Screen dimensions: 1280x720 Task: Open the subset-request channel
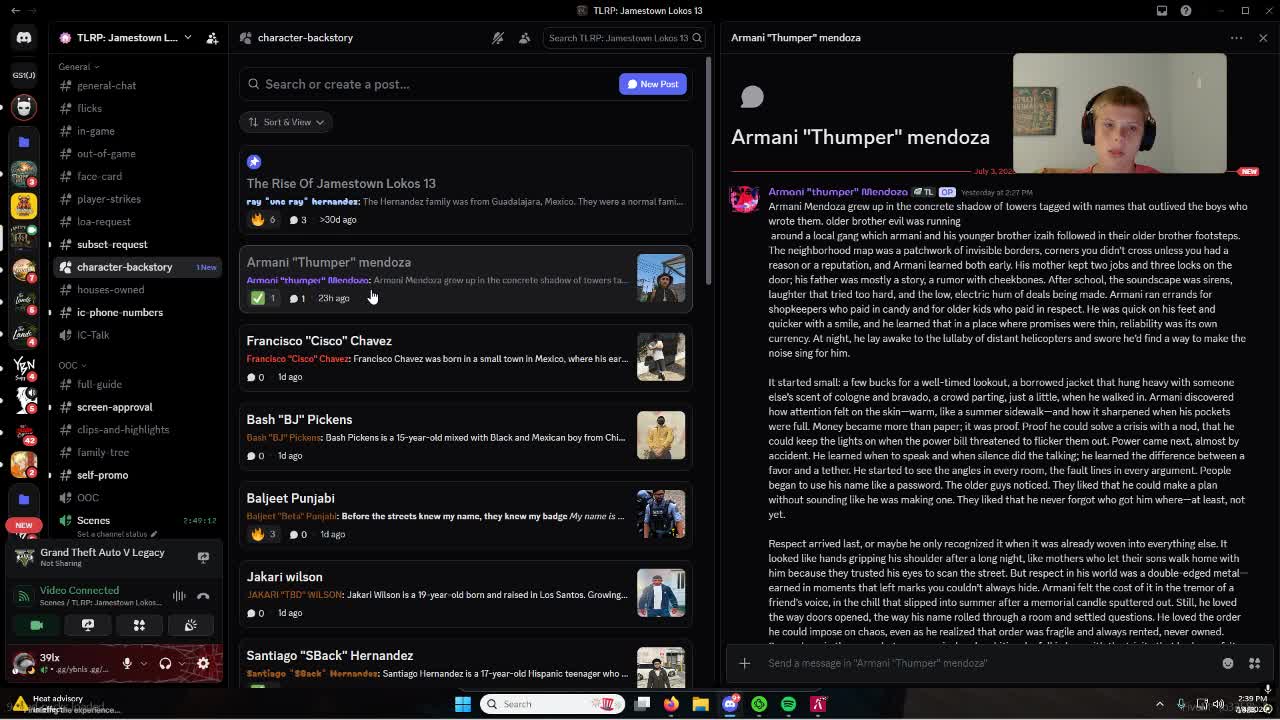tap(139, 244)
